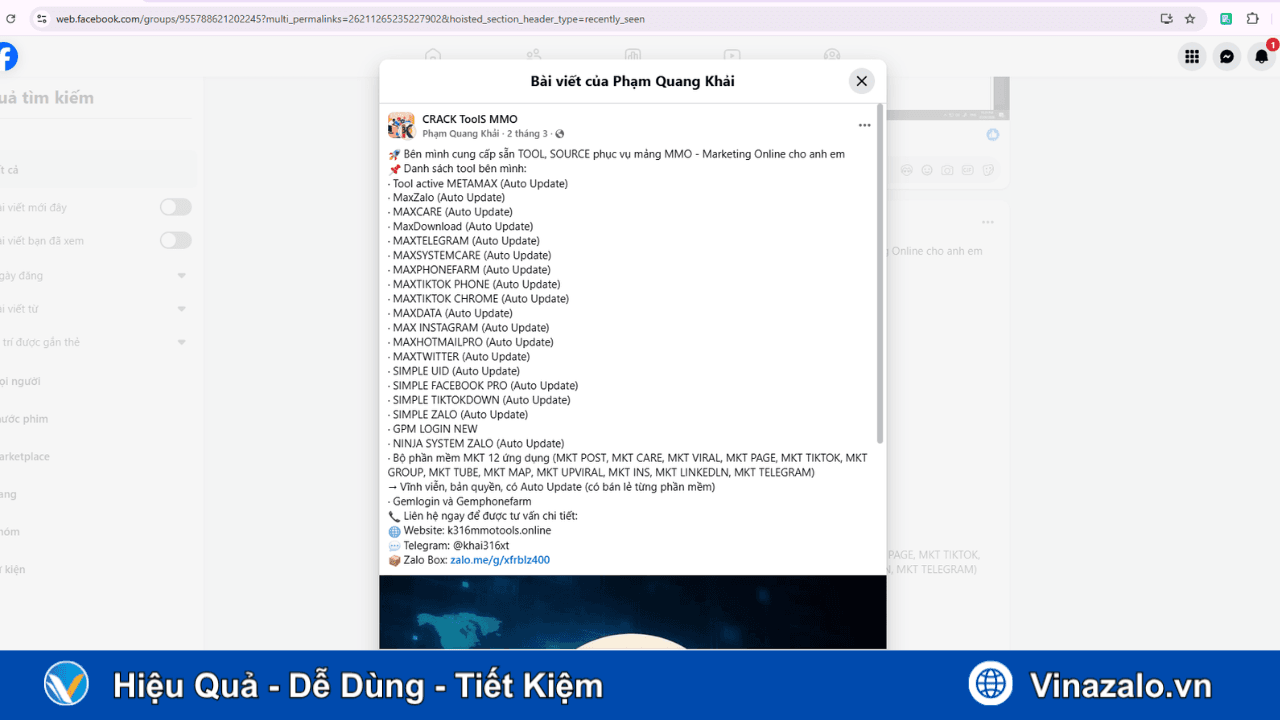The image size is (1280, 720).
Task: Open the Groups icon in the top navigation
Action: pos(832,57)
